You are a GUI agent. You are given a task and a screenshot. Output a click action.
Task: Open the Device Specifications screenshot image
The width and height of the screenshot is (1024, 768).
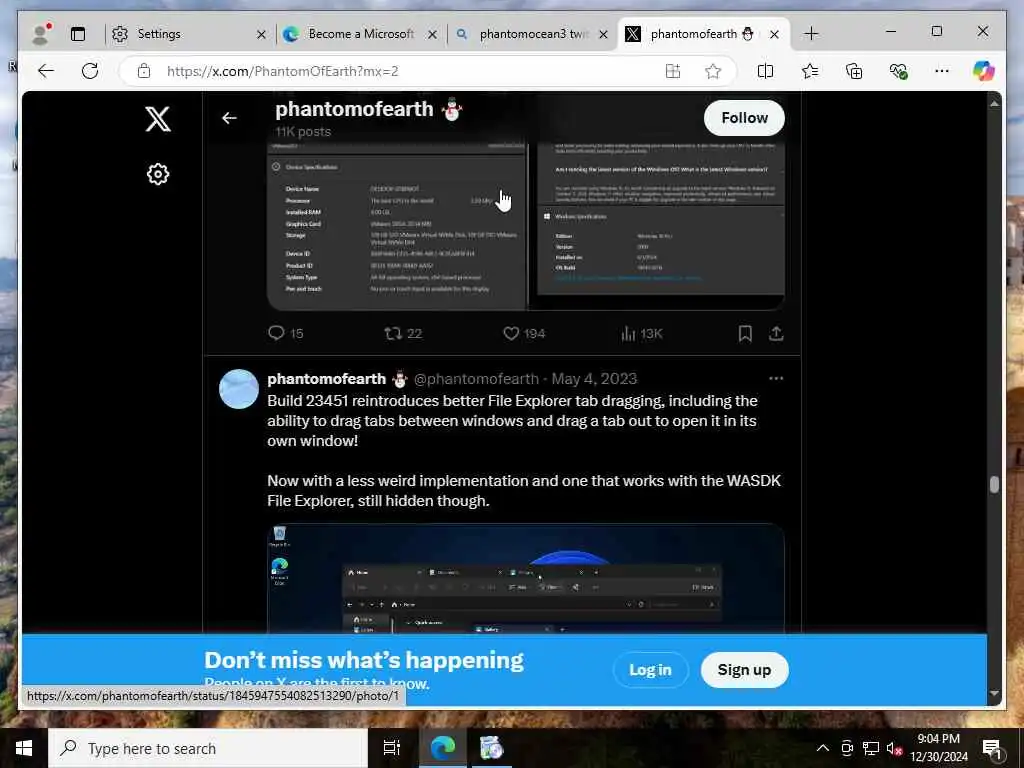[x=397, y=226]
